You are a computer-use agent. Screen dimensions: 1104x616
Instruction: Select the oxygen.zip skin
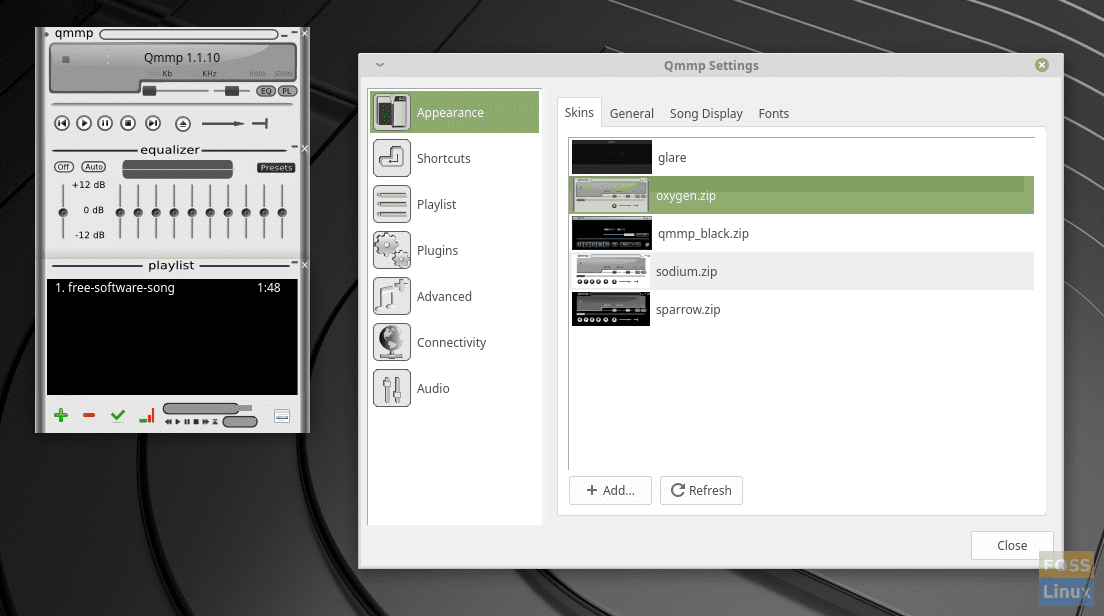[x=801, y=195]
